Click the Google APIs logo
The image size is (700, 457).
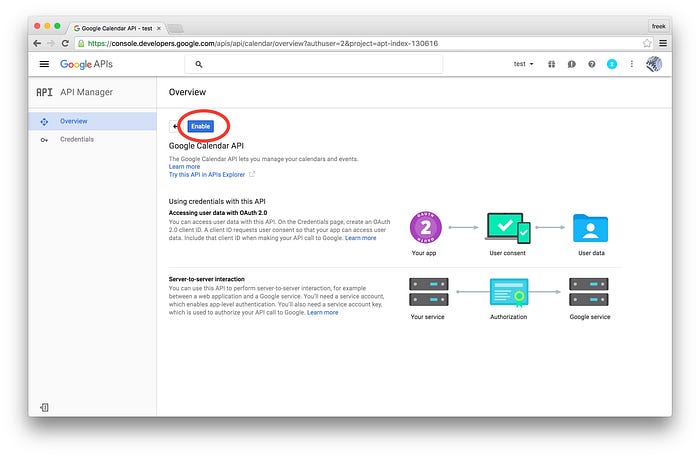point(86,64)
